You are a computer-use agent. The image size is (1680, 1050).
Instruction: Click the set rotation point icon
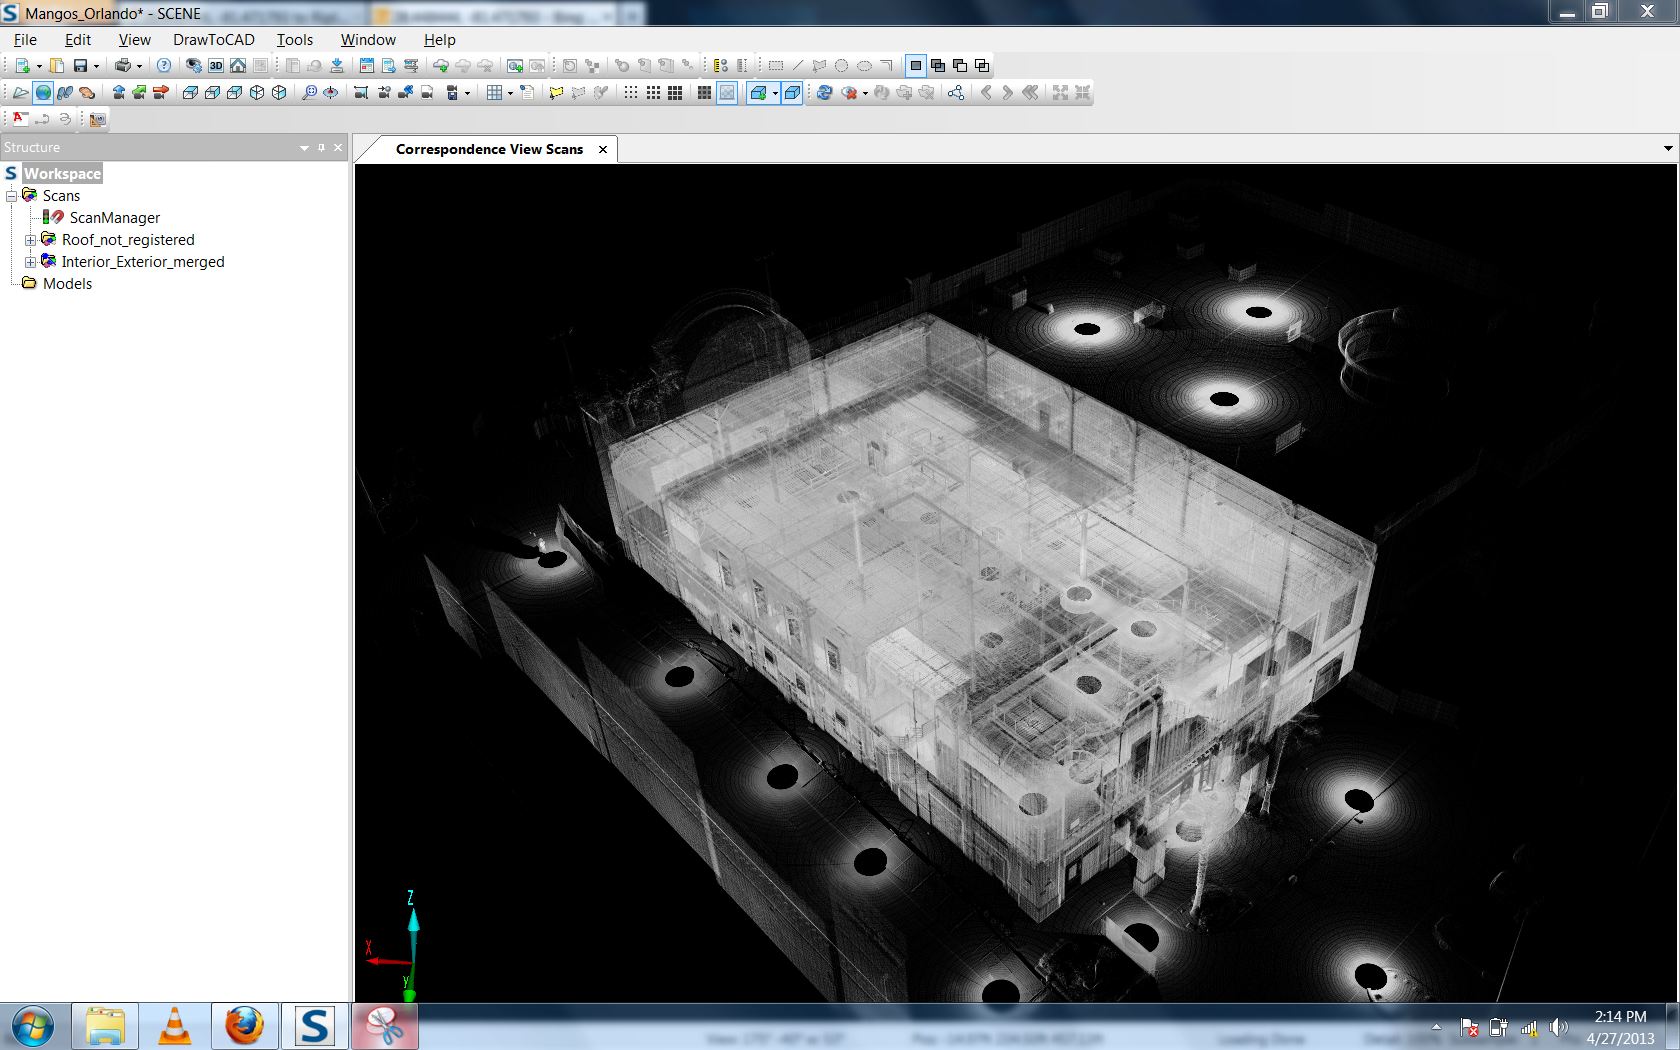click(x=330, y=92)
